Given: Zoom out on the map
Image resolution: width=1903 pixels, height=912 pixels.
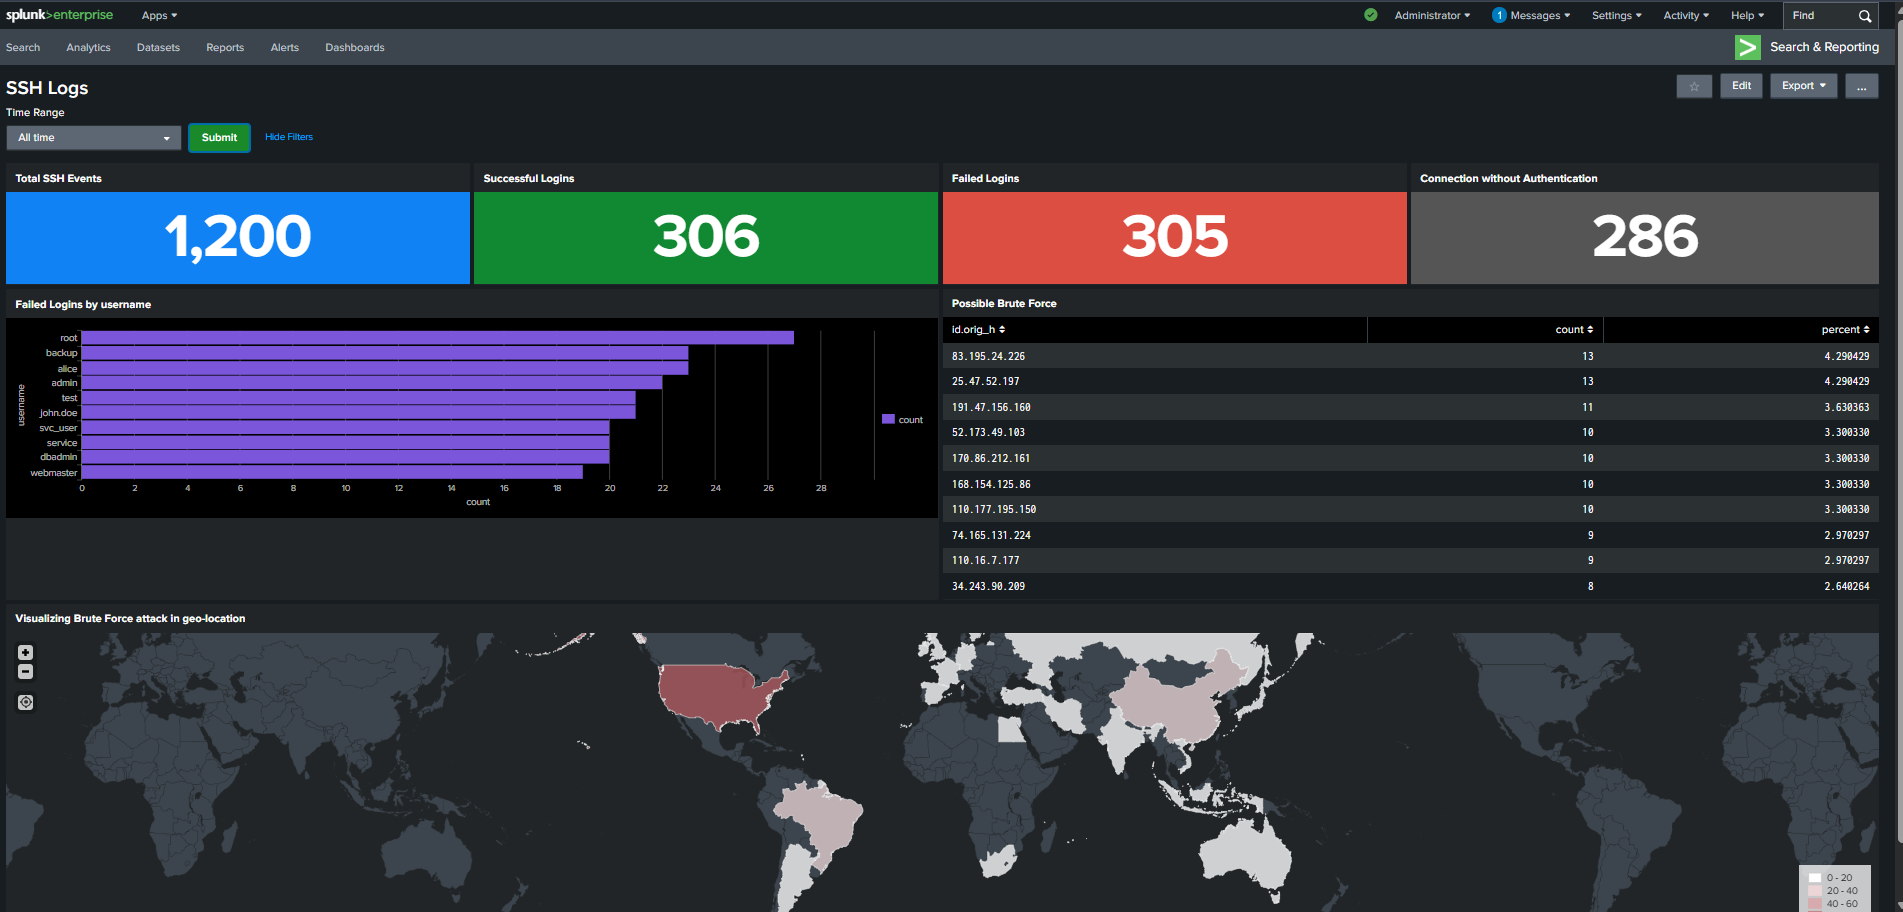Looking at the screenshot, I should (26, 672).
